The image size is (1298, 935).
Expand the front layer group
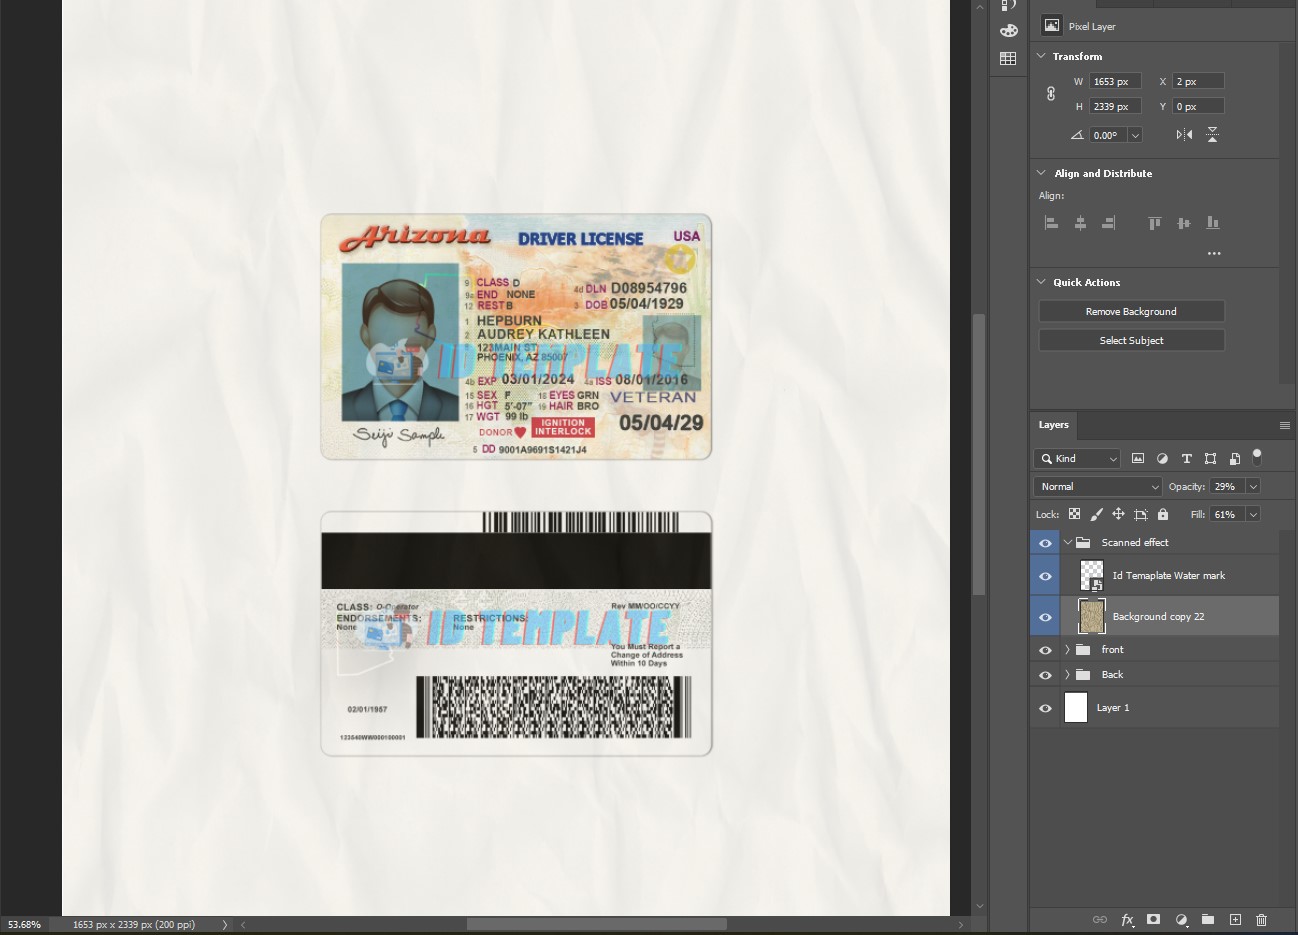[x=1067, y=649]
